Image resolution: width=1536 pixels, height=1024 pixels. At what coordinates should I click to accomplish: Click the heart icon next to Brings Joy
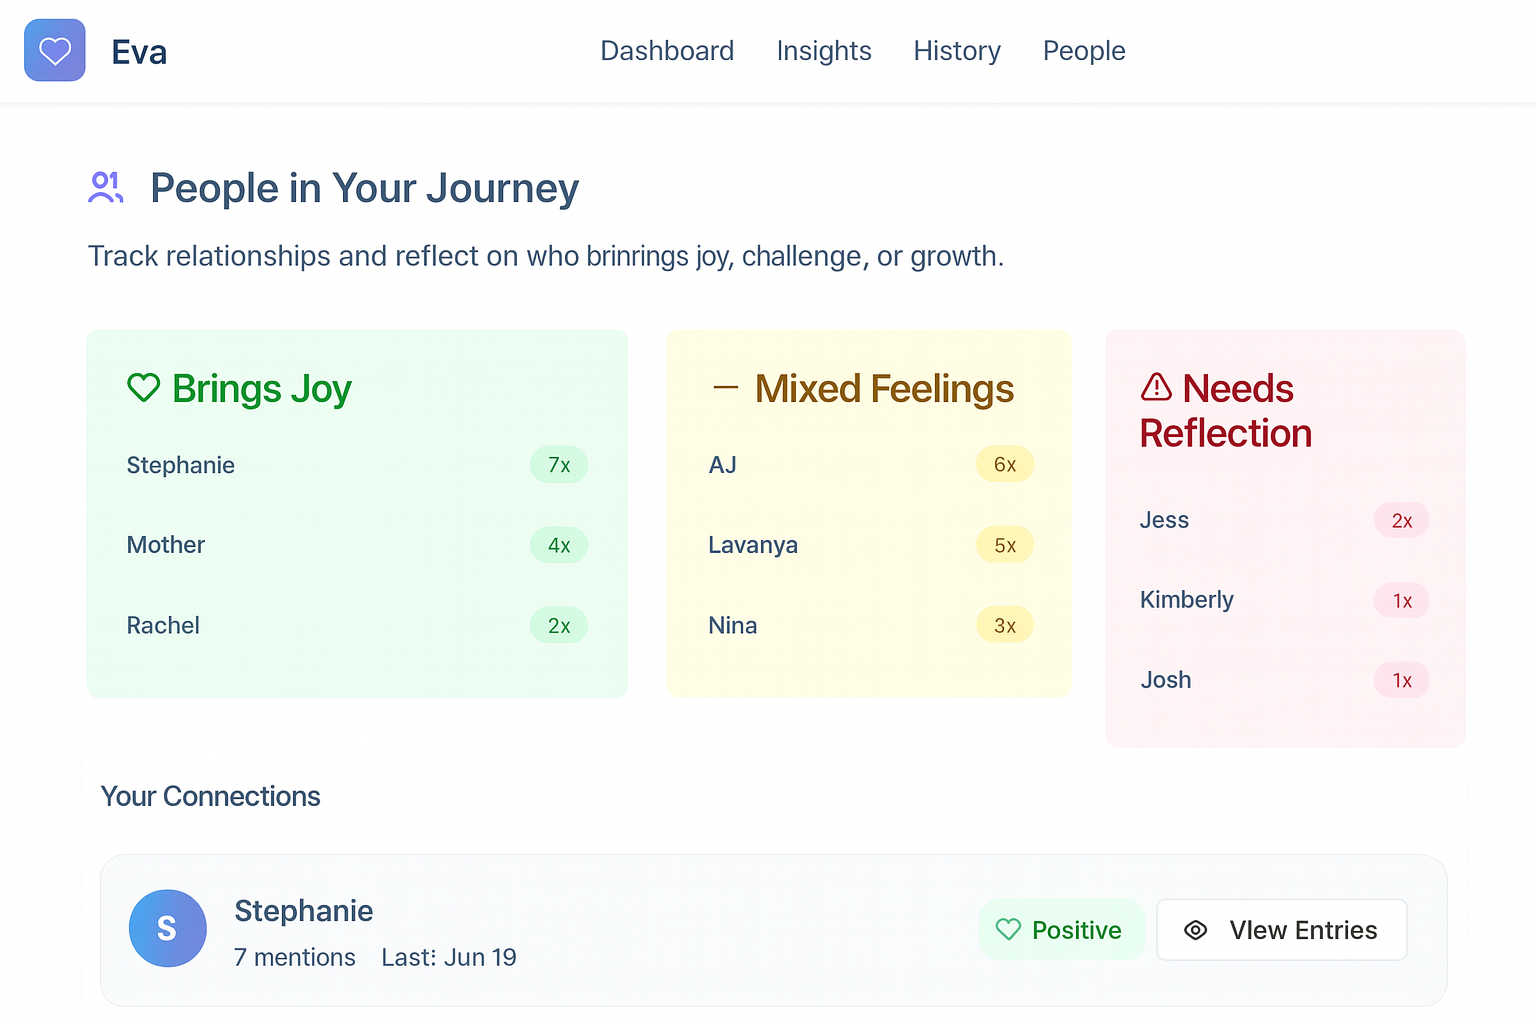[144, 388]
